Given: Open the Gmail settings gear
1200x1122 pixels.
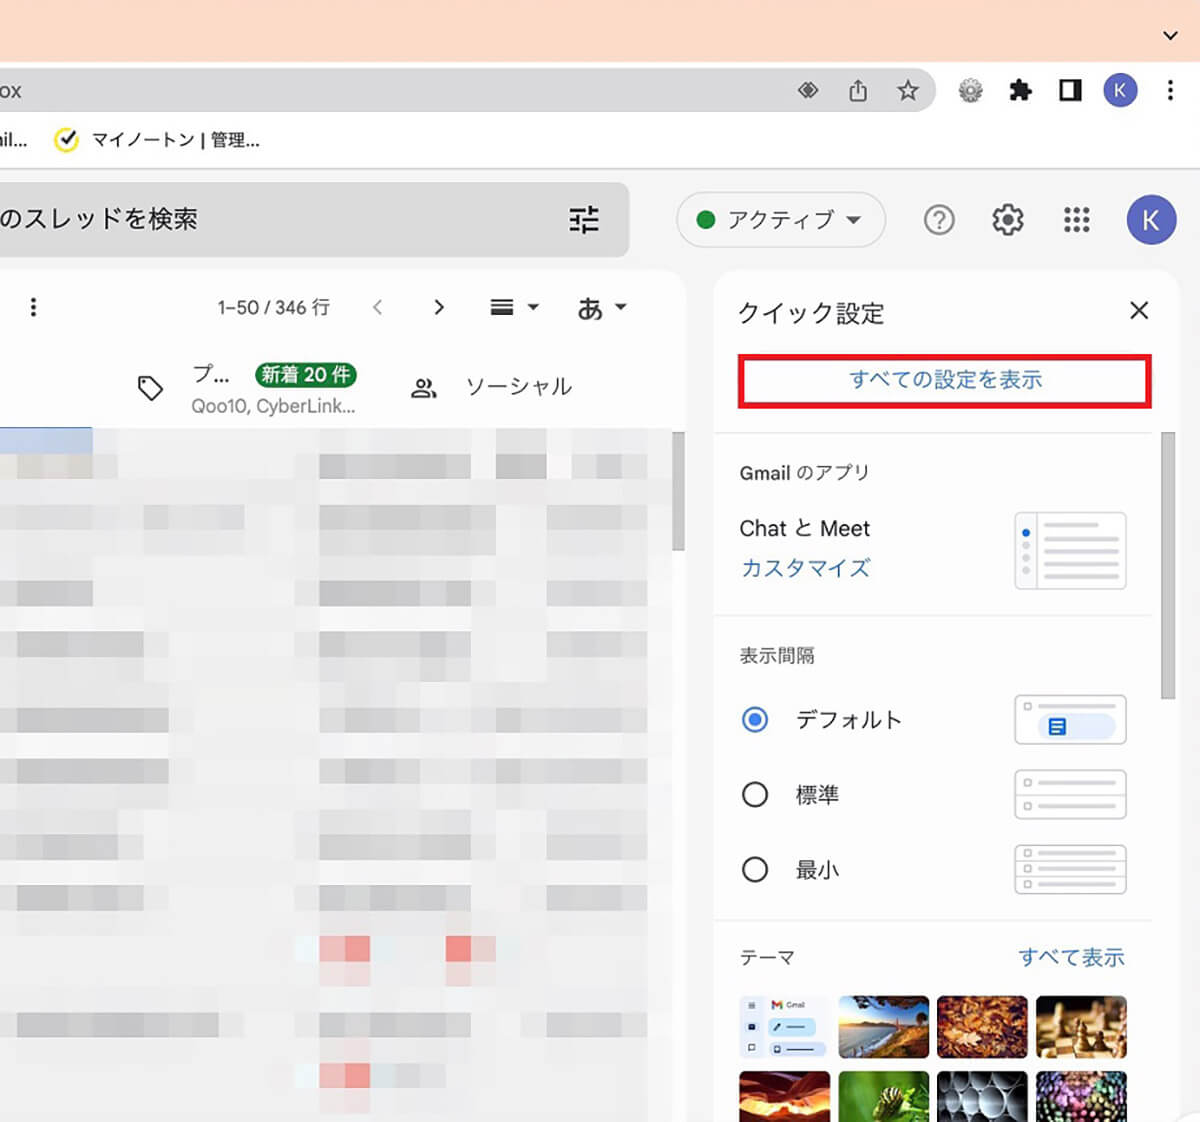Looking at the screenshot, I should (1007, 219).
